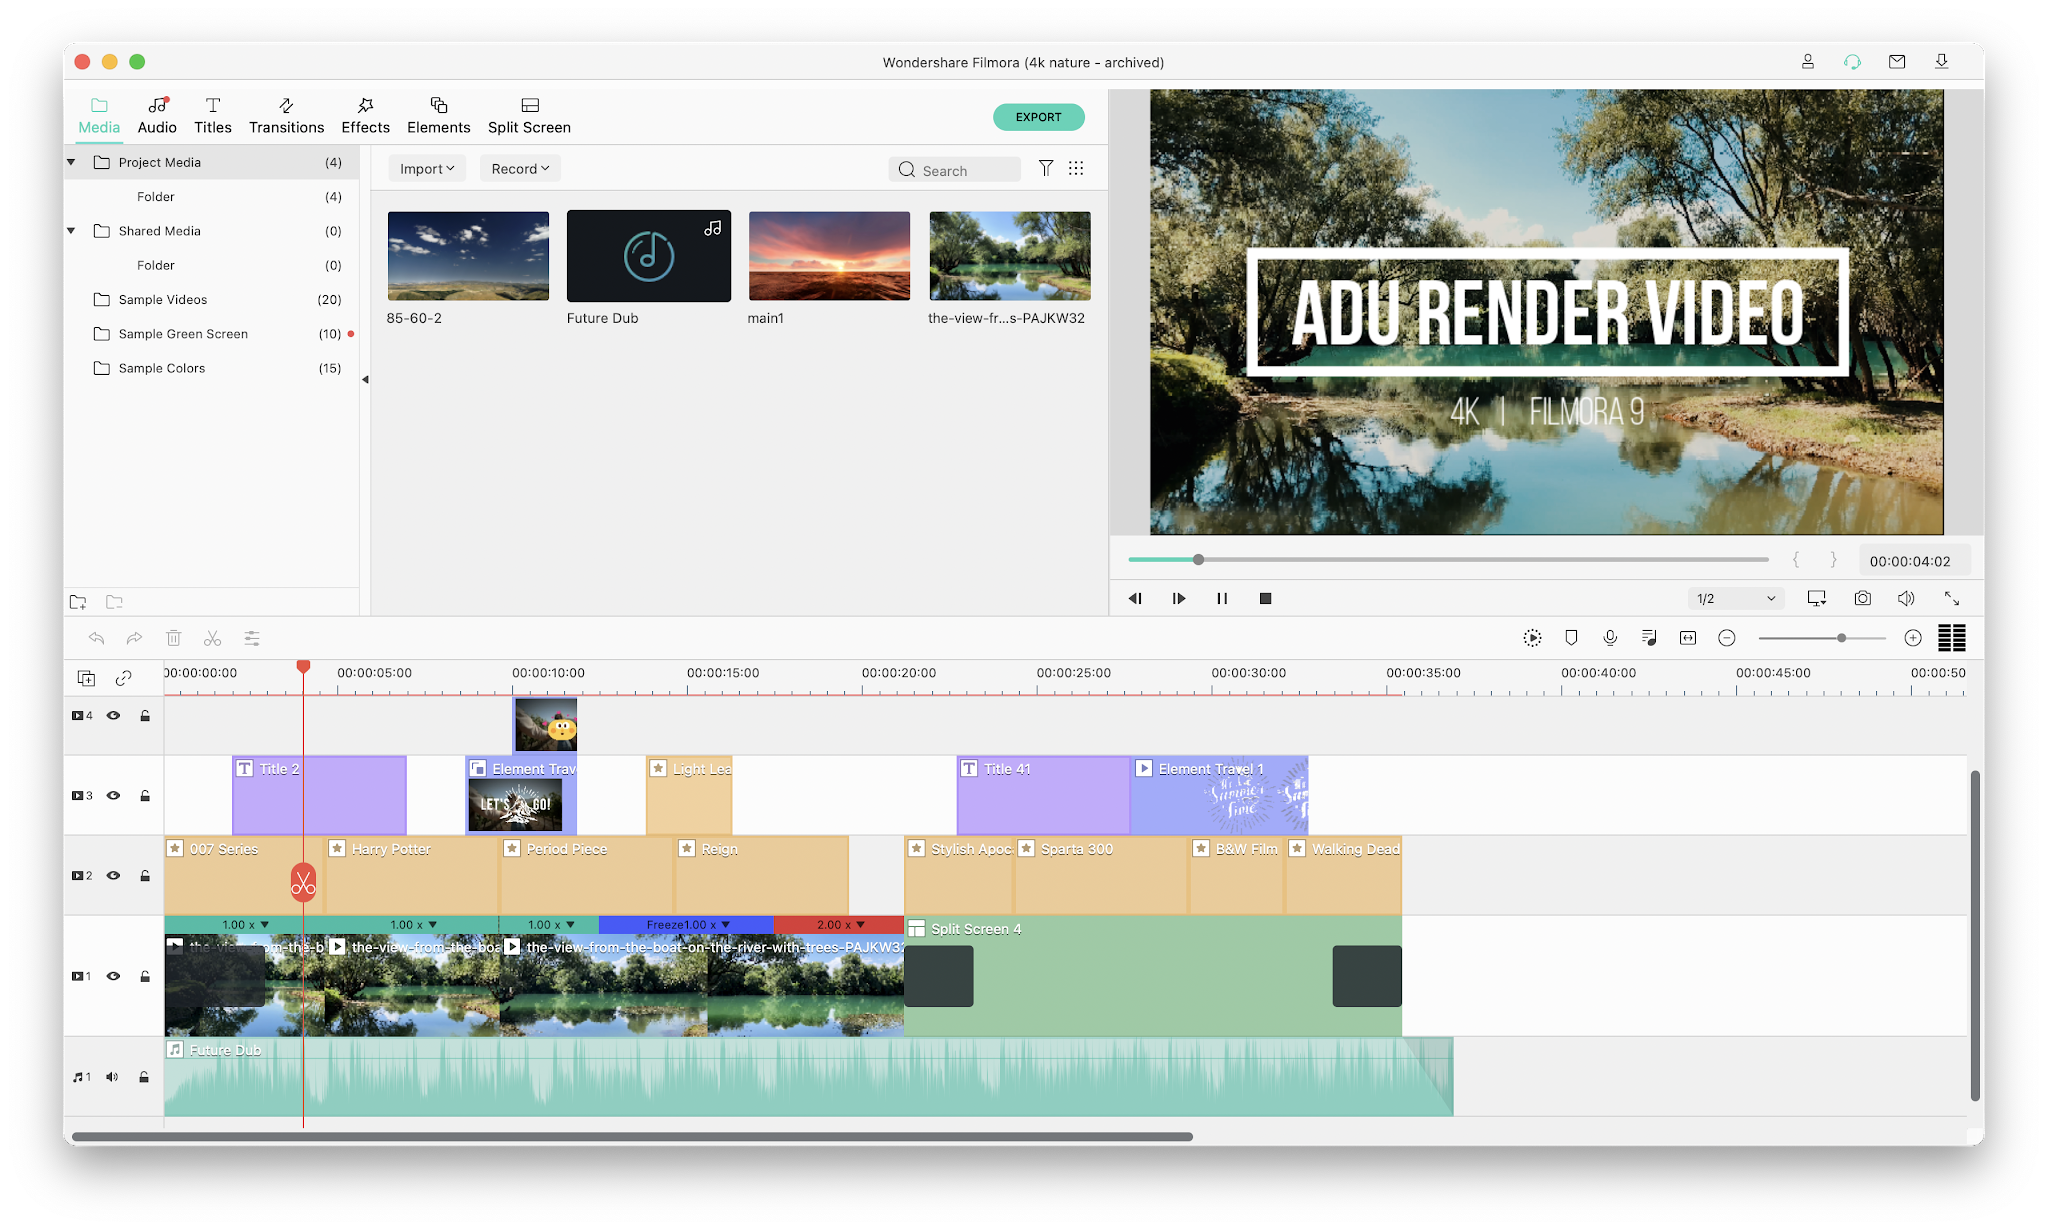
Task: Undo the last timeline action
Action: [96, 638]
